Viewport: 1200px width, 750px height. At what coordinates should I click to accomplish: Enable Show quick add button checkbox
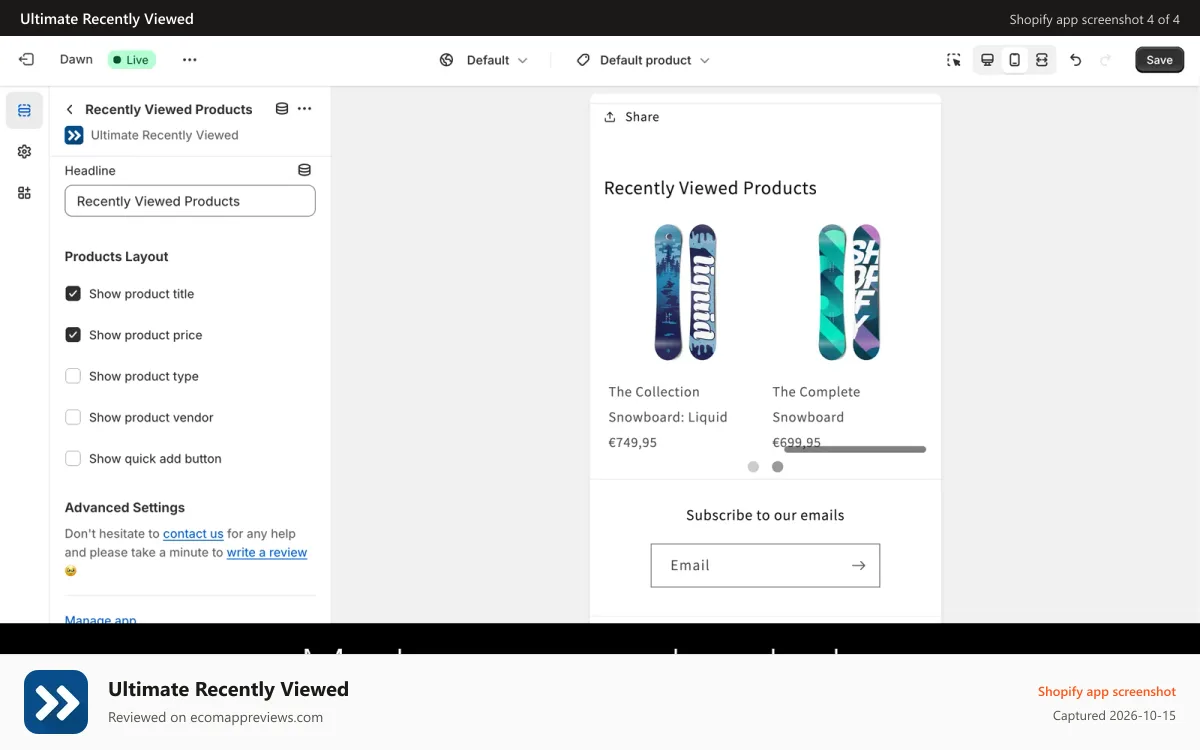(x=73, y=458)
